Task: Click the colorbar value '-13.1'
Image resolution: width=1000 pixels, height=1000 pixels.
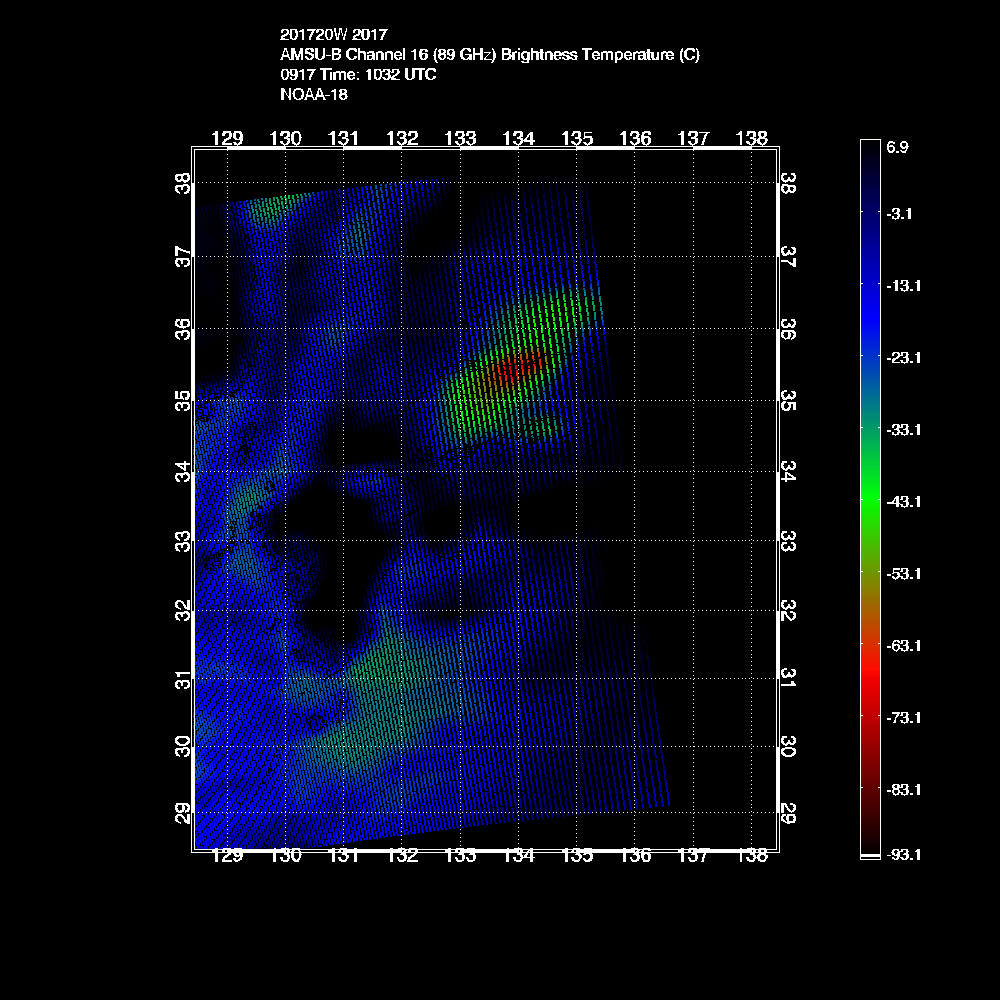Action: [904, 286]
